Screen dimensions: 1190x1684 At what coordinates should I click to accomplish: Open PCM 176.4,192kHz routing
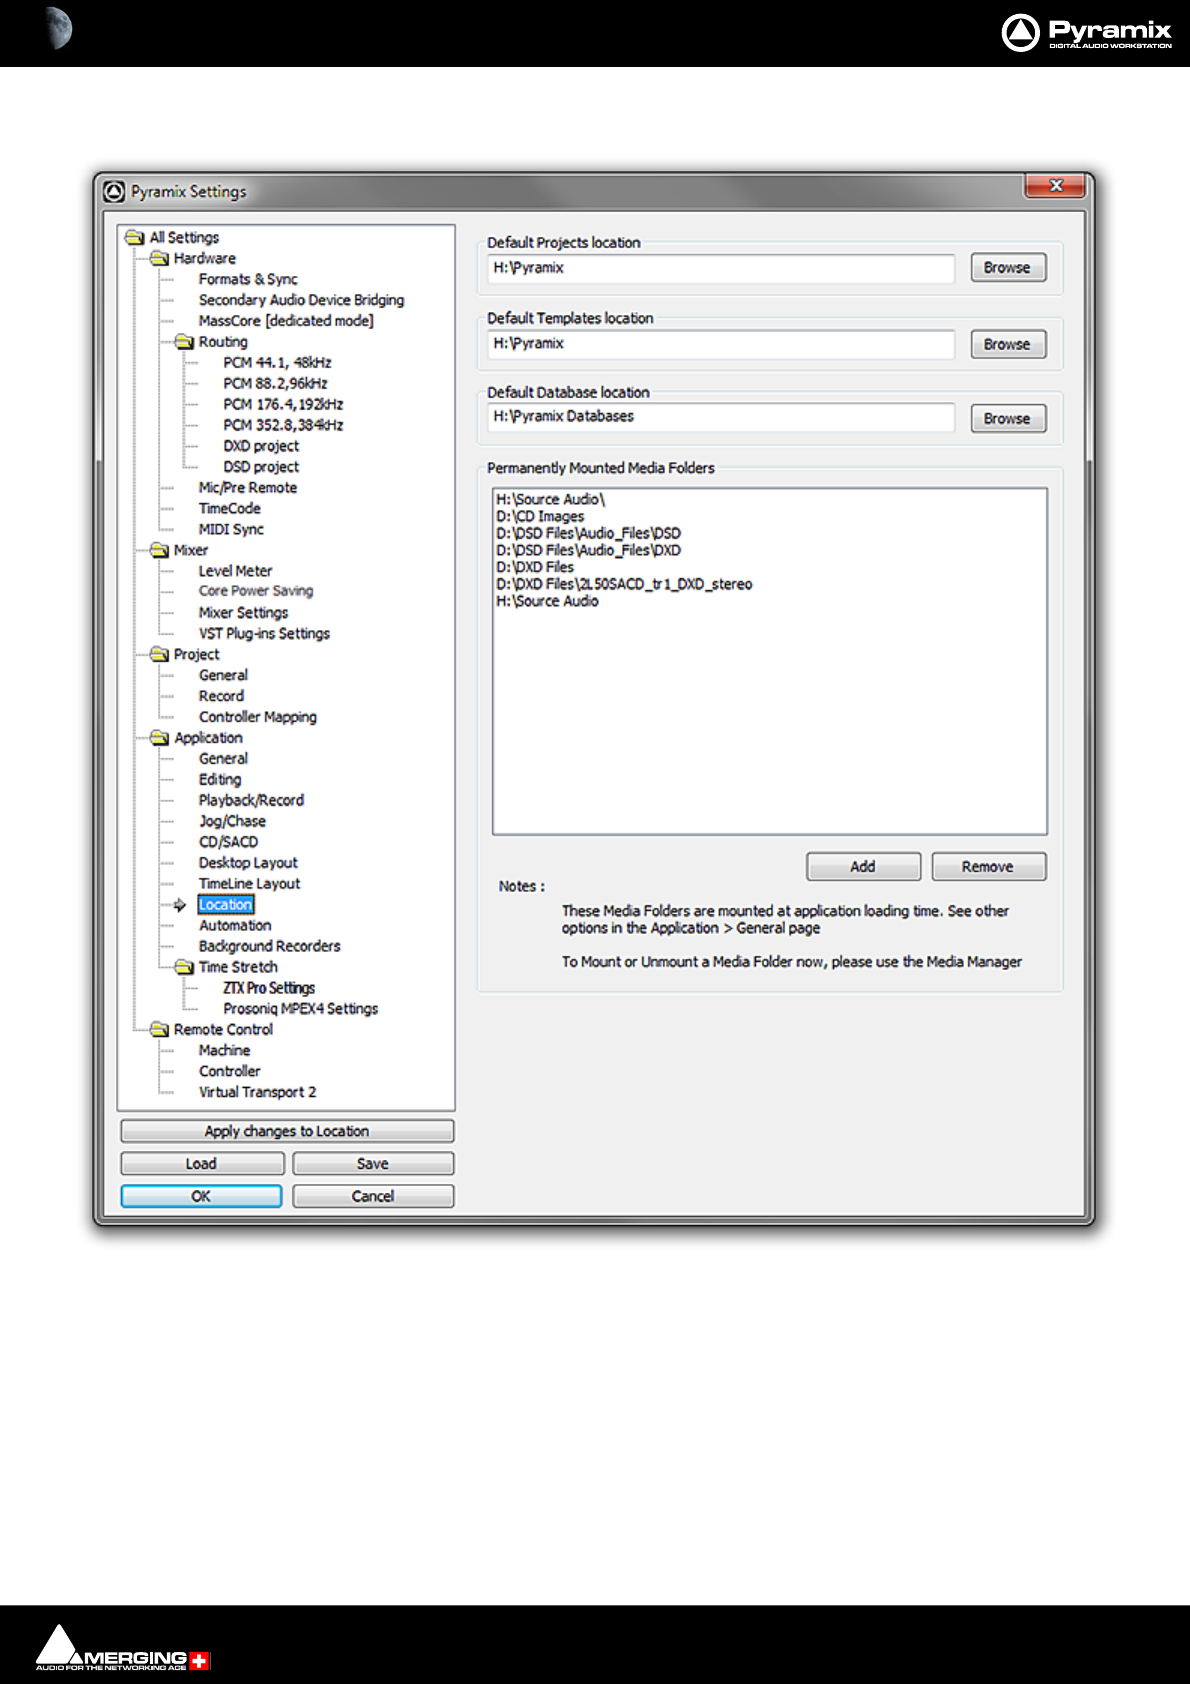[x=283, y=405]
